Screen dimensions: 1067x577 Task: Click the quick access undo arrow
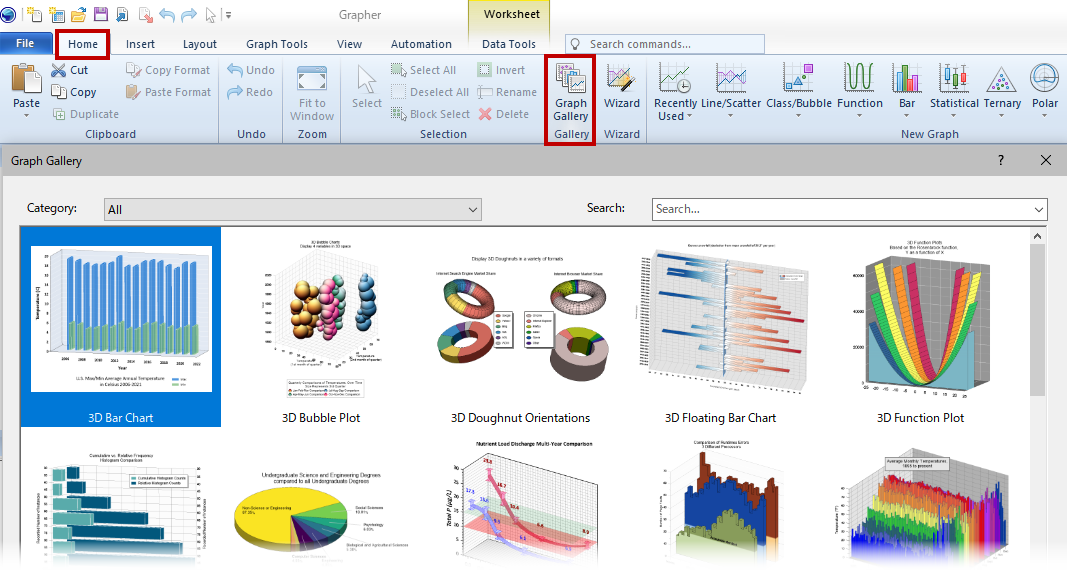click(167, 14)
